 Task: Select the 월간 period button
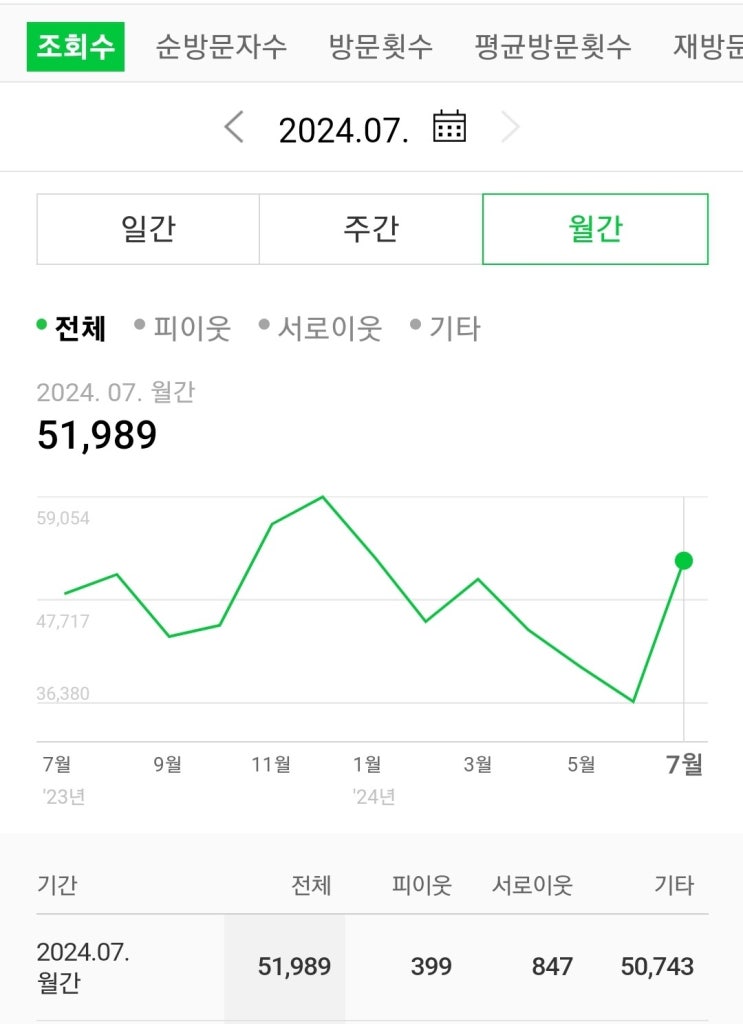[595, 229]
